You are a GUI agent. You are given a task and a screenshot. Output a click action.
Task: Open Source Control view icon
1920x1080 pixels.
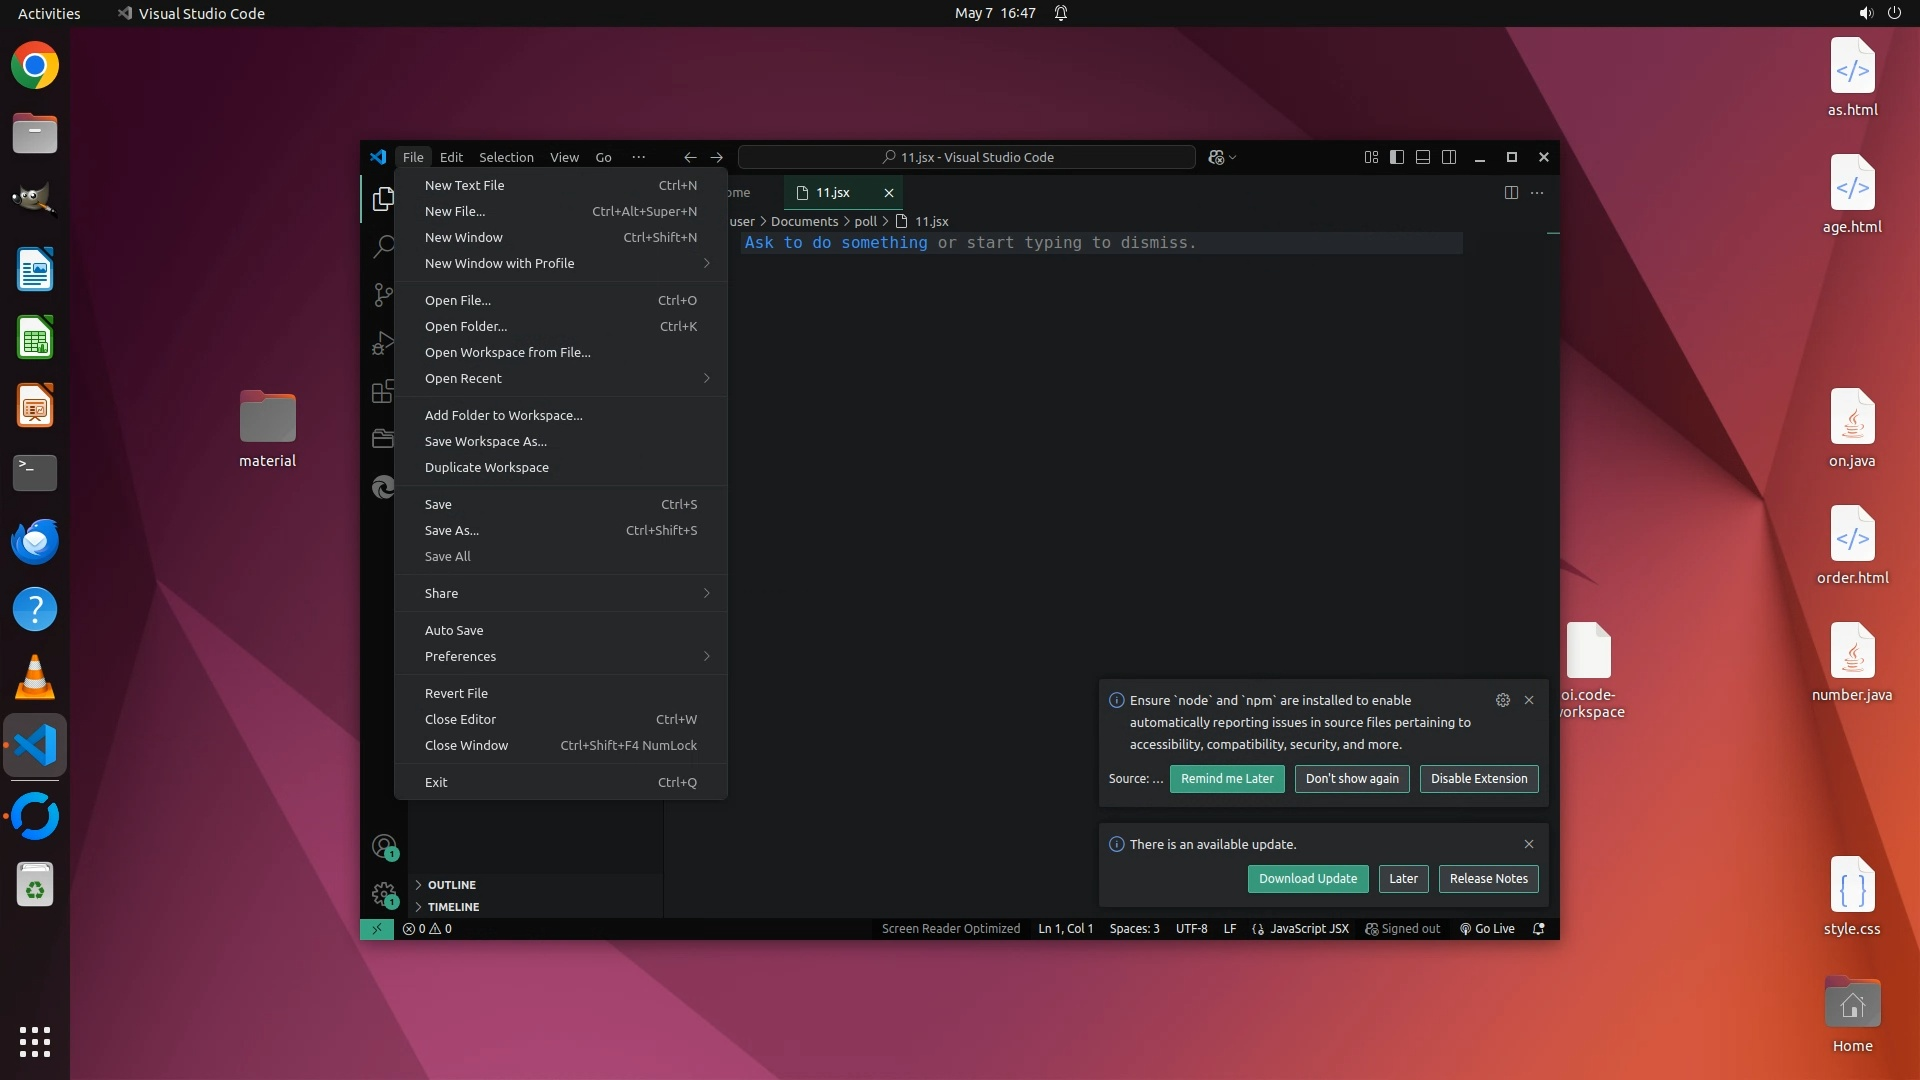pyautogui.click(x=383, y=294)
